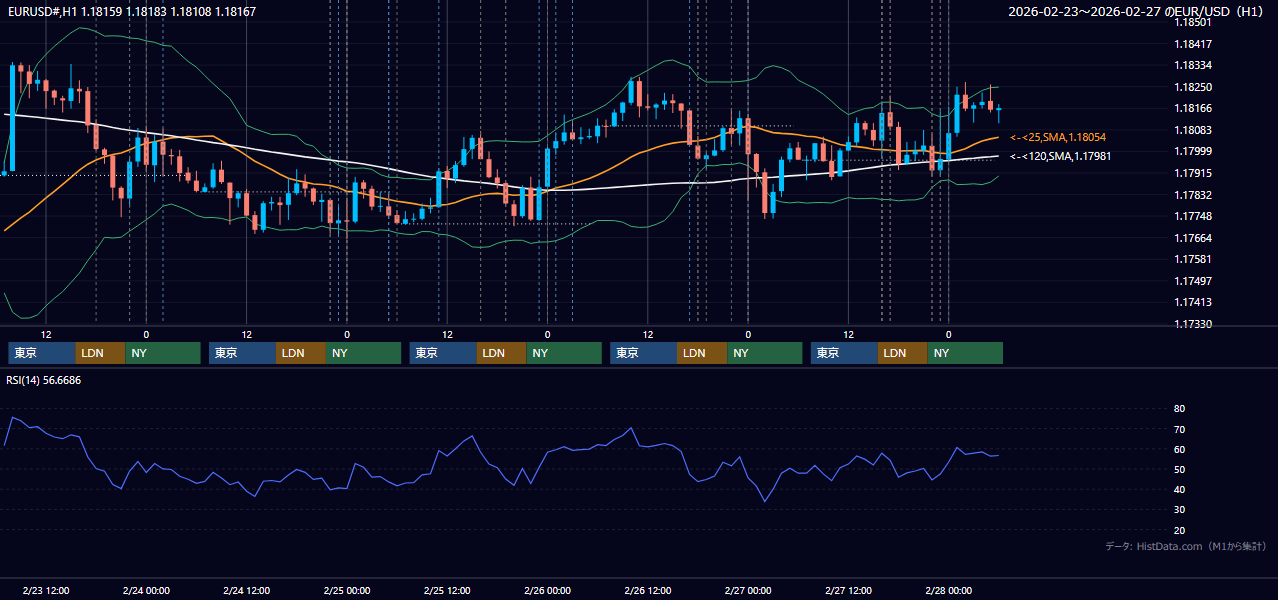Click price axis value 1.18417
Screen dimensions: 1278x600
1192,44
